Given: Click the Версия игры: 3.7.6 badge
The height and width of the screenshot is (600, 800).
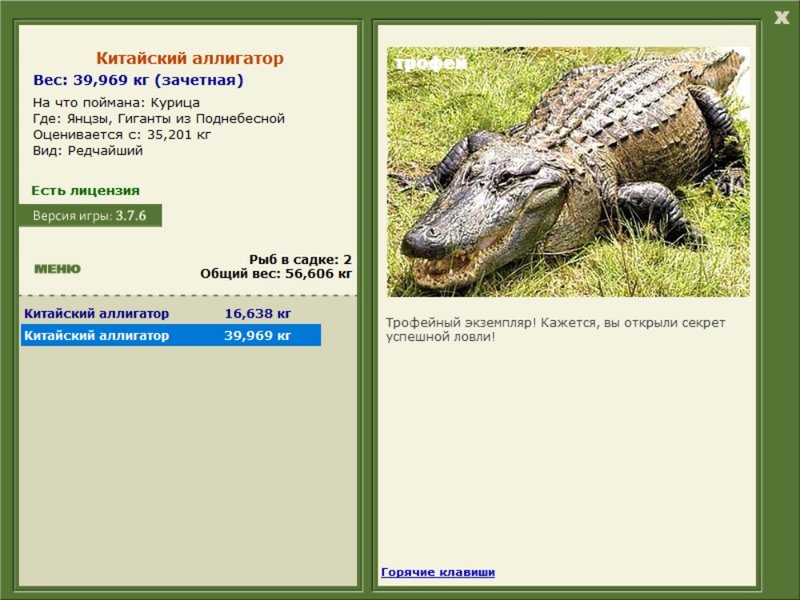Looking at the screenshot, I should coord(90,215).
